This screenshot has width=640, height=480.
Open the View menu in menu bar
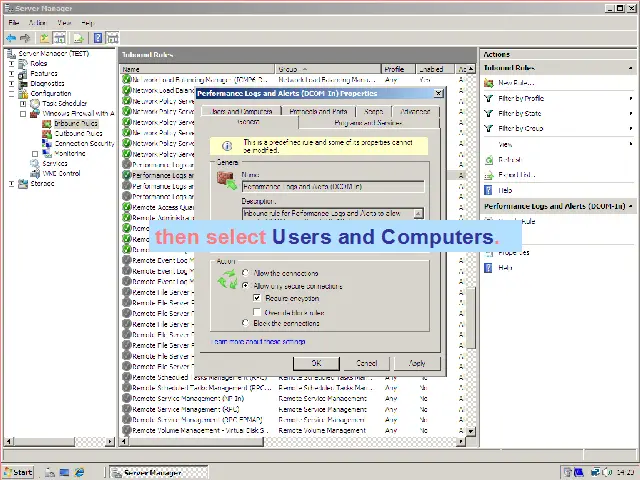[x=64, y=23]
